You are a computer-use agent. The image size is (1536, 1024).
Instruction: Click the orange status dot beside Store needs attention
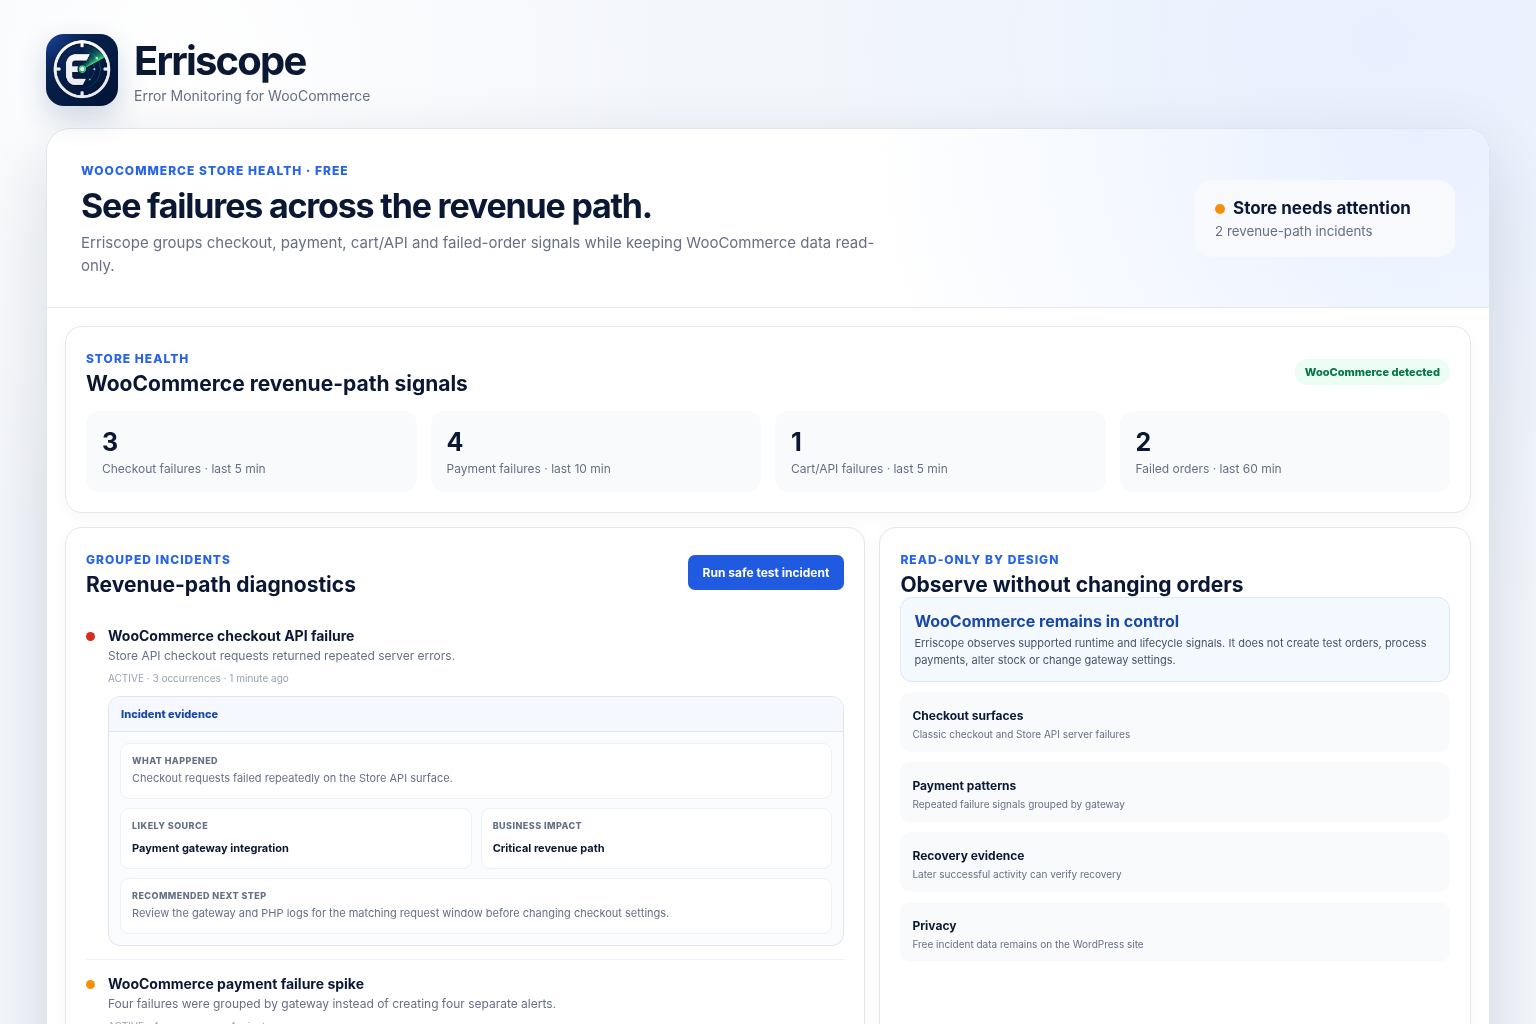click(1220, 209)
